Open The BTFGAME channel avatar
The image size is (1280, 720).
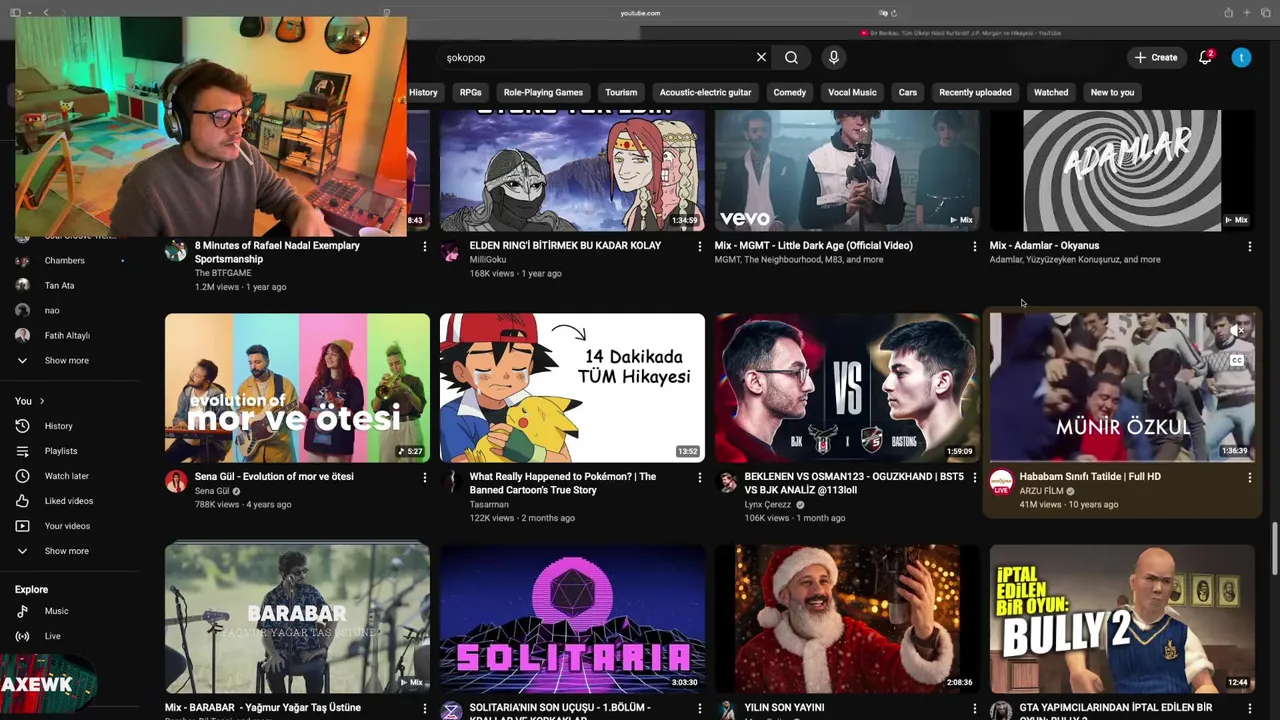click(x=176, y=251)
